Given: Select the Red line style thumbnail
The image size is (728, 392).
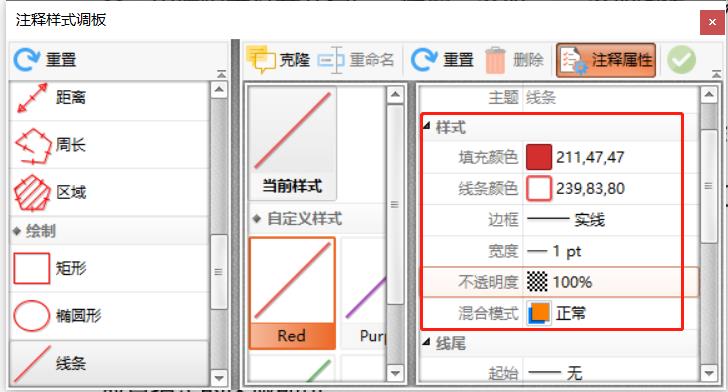Looking at the screenshot, I should (292, 294).
